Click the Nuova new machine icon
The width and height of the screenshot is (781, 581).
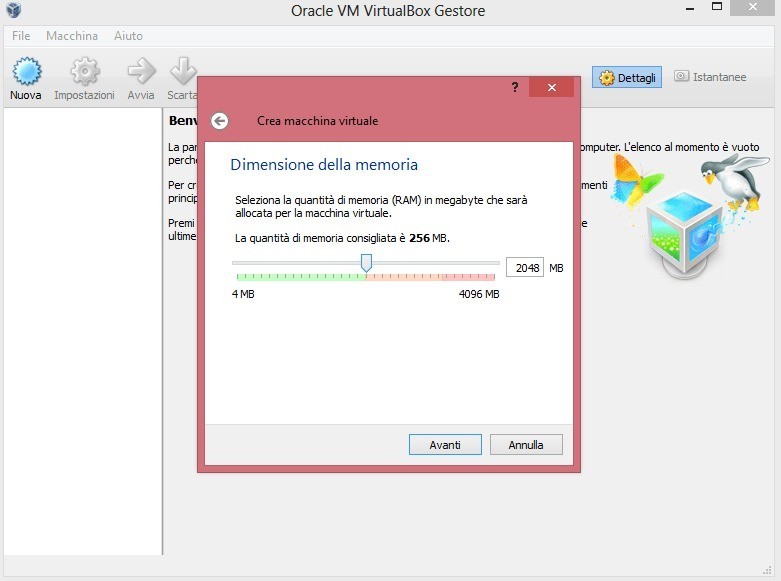pyautogui.click(x=26, y=74)
